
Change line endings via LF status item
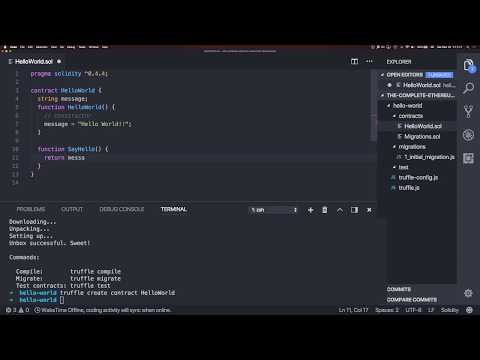click(x=431, y=310)
